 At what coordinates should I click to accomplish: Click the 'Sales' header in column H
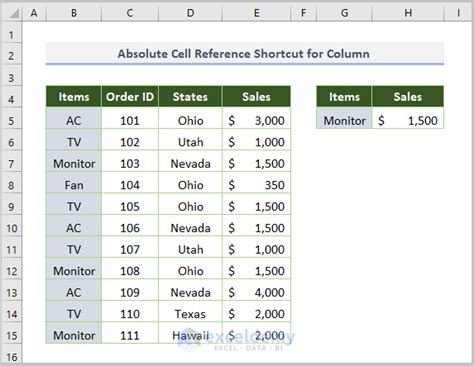pos(408,97)
